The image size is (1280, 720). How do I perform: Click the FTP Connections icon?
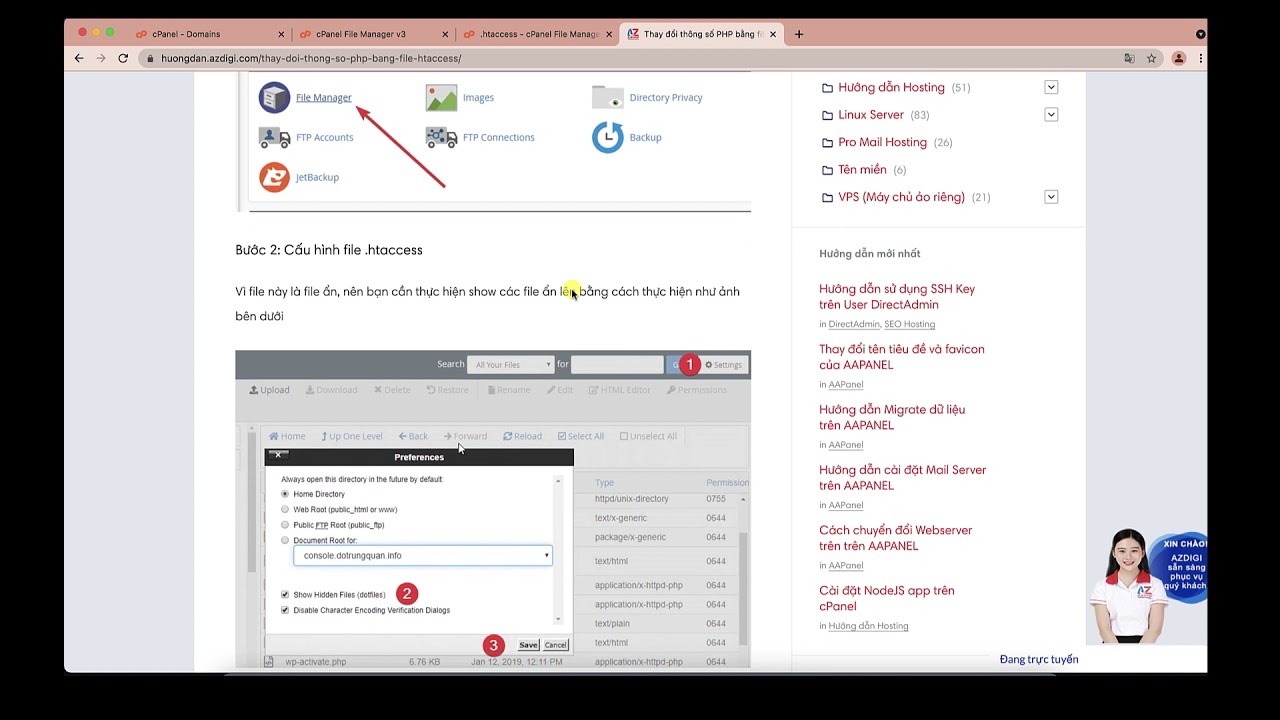tap(441, 137)
